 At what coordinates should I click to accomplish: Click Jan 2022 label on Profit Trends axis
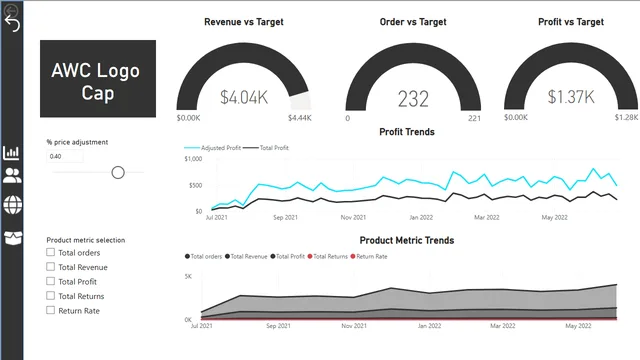pyautogui.click(x=421, y=218)
